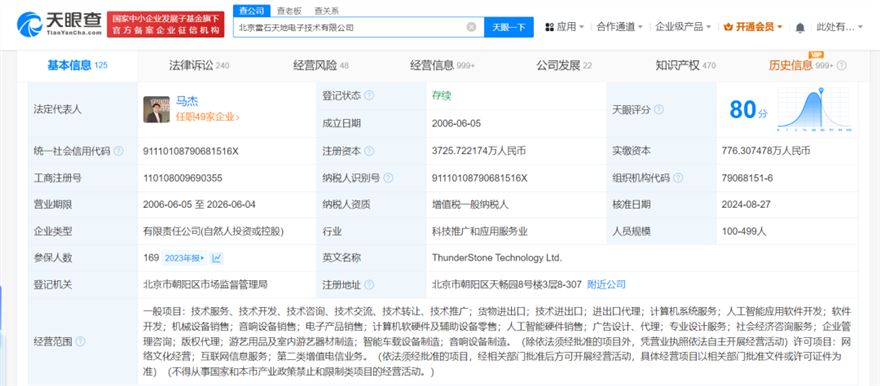Screen dimensions: 880x386
Task: Open the 附近公司 link
Action: [606, 284]
